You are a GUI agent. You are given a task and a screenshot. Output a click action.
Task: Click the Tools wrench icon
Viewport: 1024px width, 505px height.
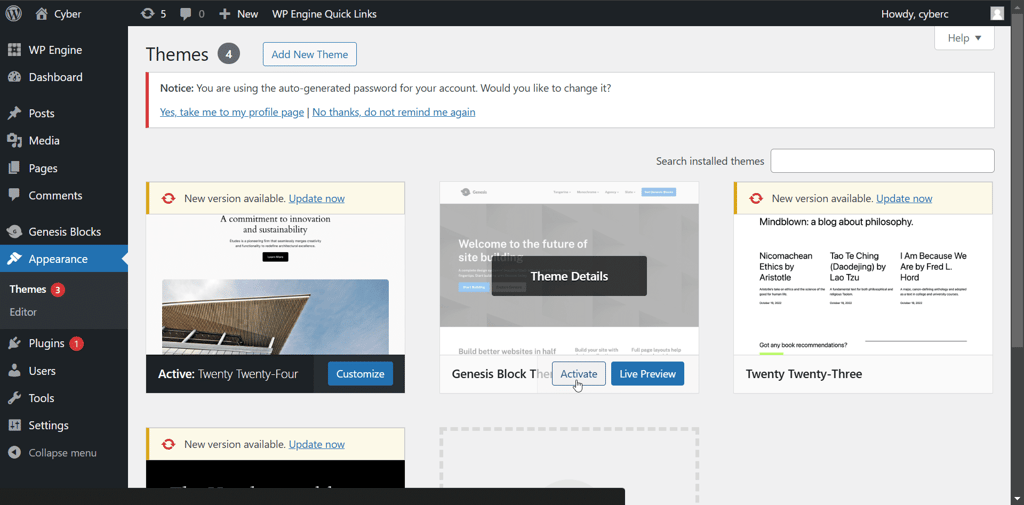[14, 398]
